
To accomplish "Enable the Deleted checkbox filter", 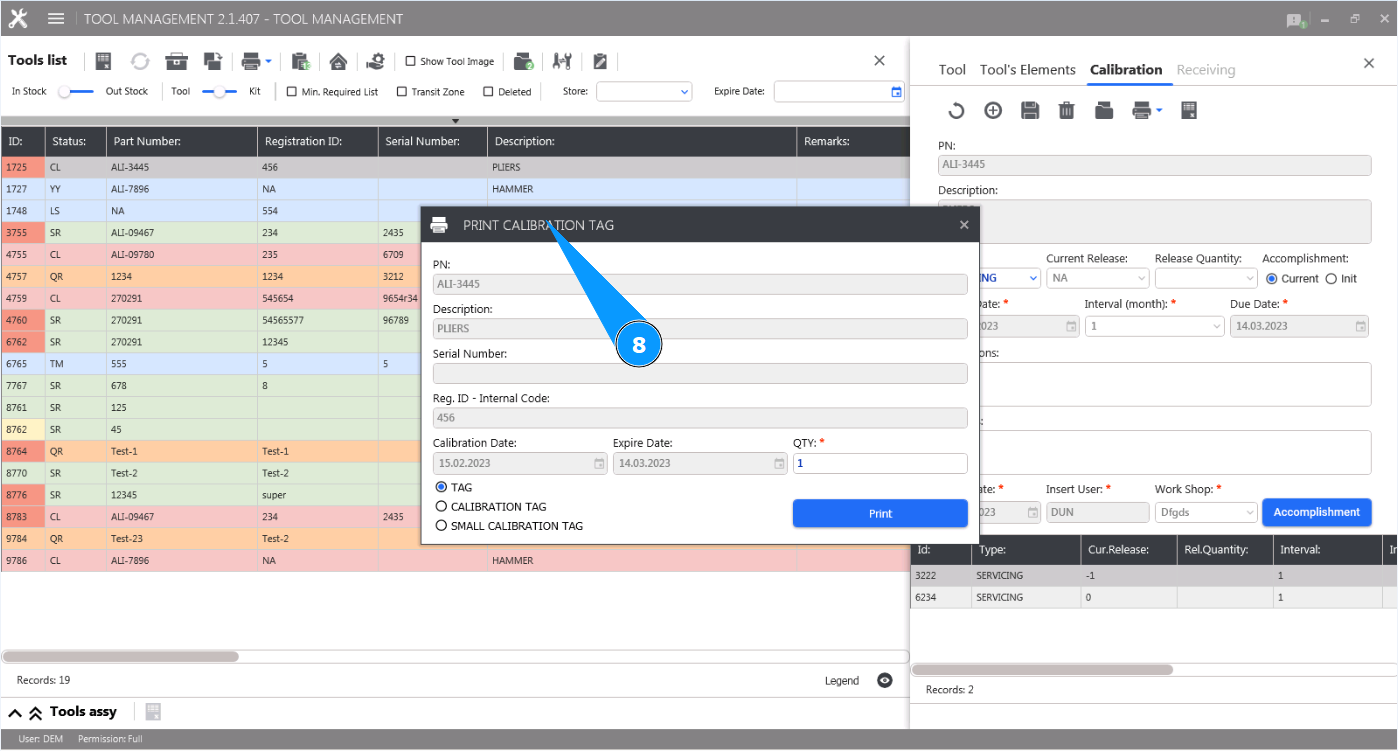I will [x=488, y=92].
